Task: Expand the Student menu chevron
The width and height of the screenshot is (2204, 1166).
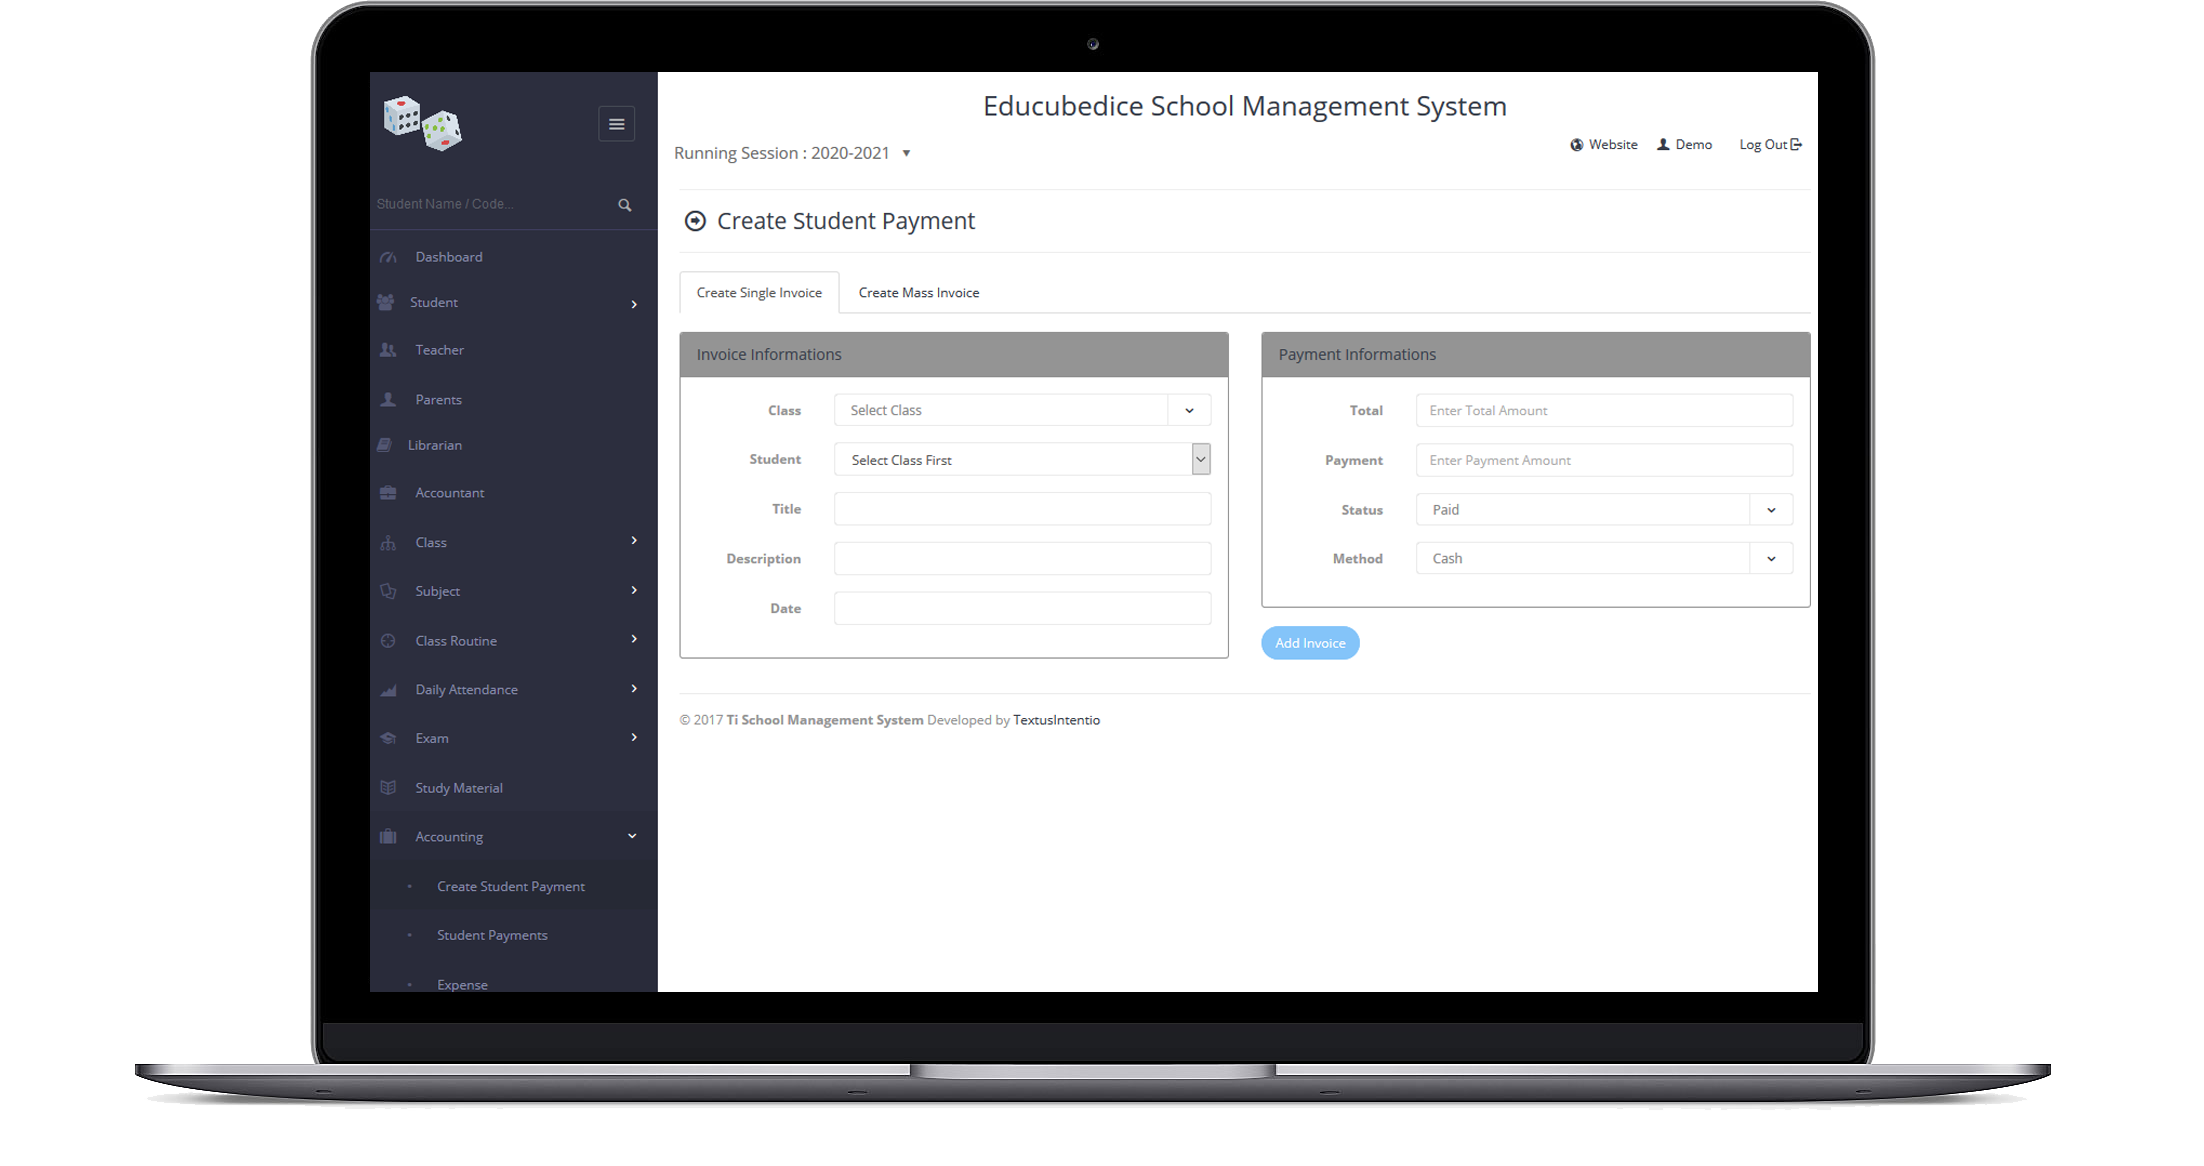Action: click(634, 304)
